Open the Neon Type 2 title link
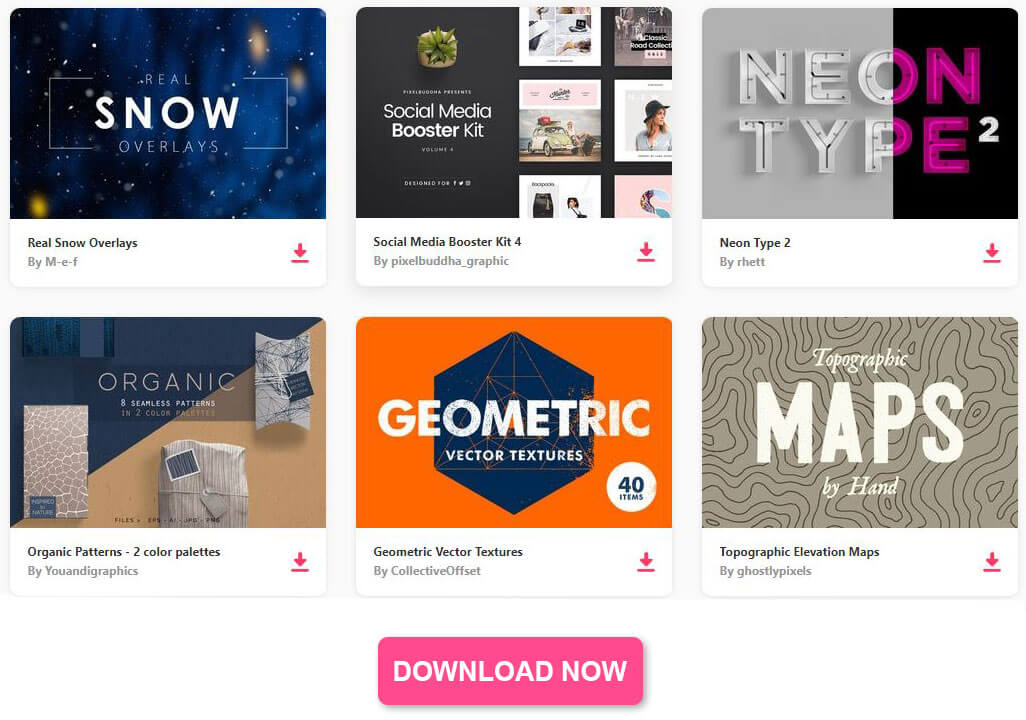Screen dimensions: 1026x720 pyautogui.click(x=755, y=243)
